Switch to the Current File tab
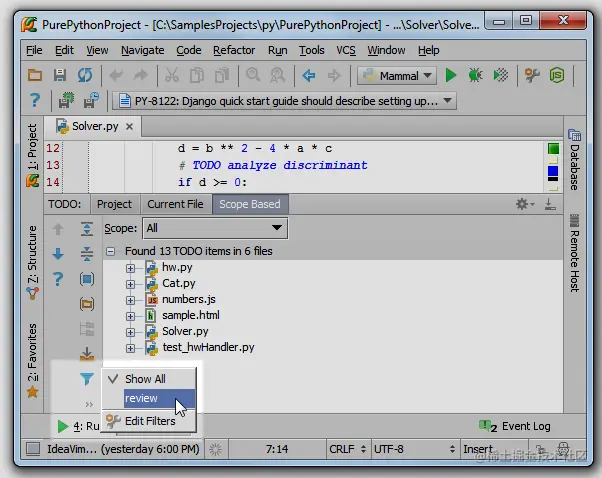This screenshot has width=602, height=478. click(175, 204)
